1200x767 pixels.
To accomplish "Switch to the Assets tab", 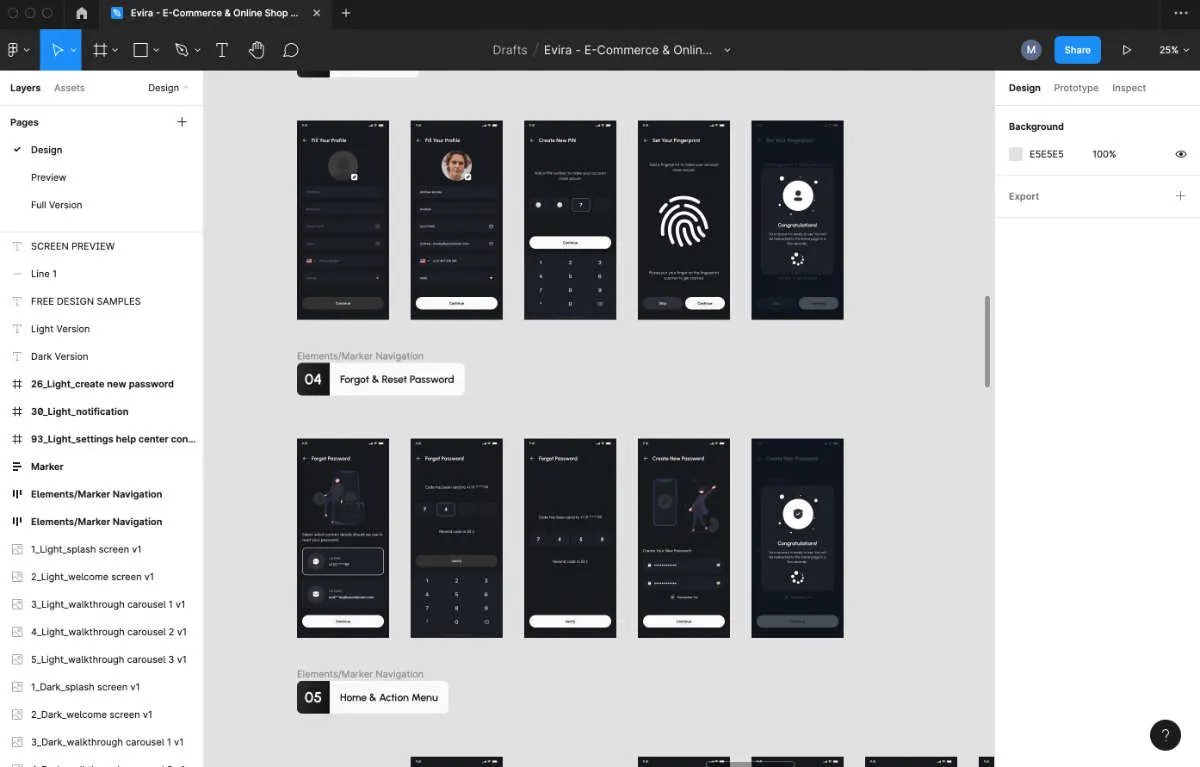I will pos(69,88).
